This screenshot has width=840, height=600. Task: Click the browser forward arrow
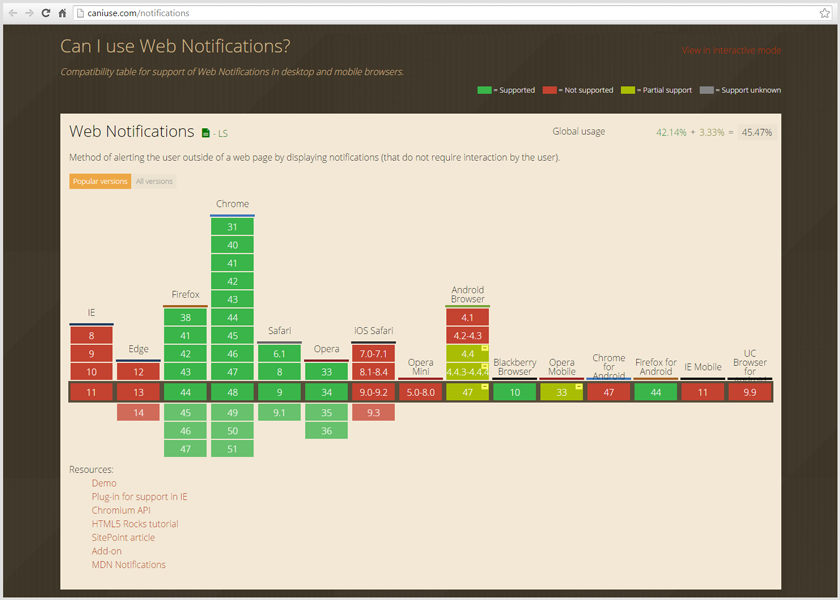(29, 13)
